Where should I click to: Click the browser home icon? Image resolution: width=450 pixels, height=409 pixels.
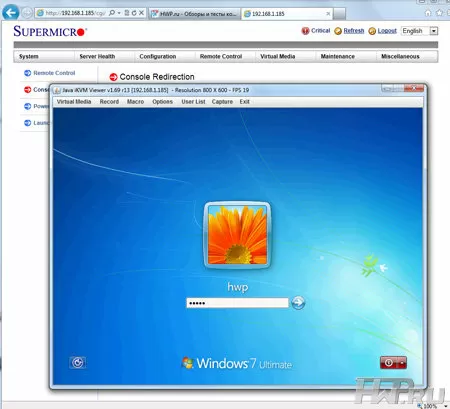pos(428,13)
